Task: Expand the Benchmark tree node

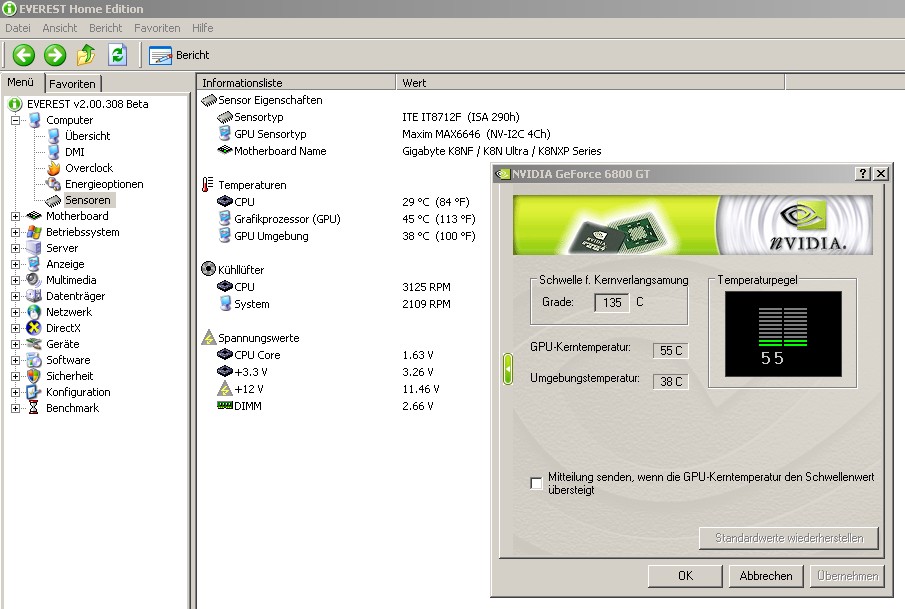Action: pos(15,408)
